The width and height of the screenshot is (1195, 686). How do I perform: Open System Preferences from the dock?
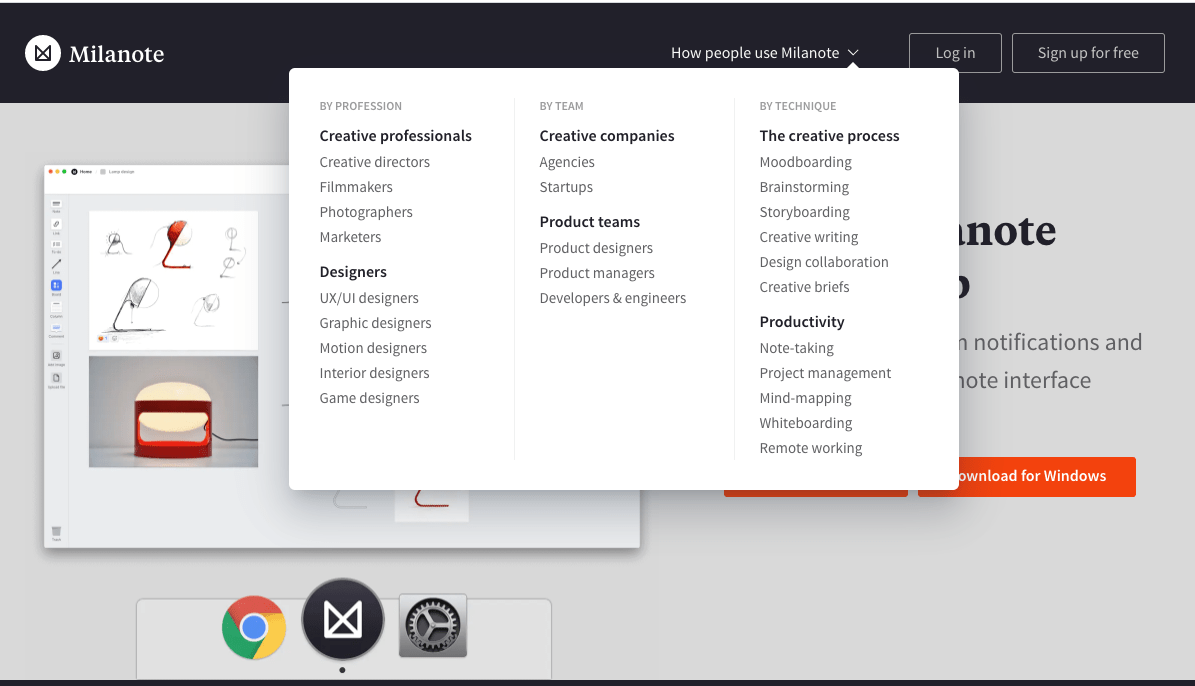pyautogui.click(x=432, y=624)
